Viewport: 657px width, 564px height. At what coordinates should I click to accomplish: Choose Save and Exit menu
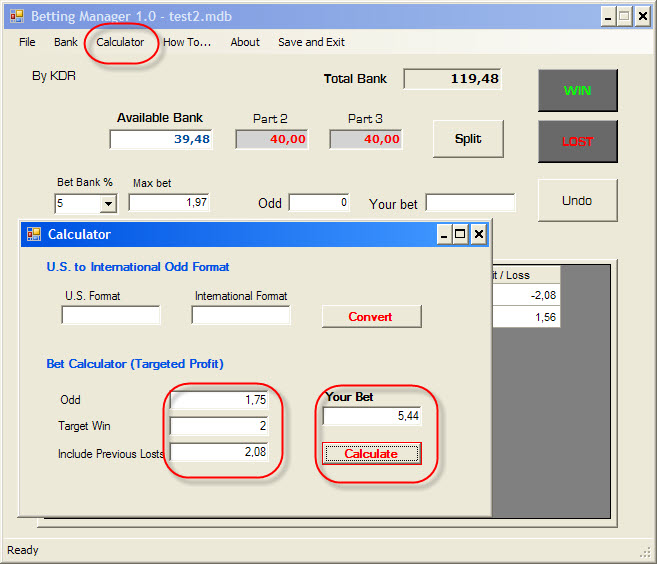coord(311,42)
